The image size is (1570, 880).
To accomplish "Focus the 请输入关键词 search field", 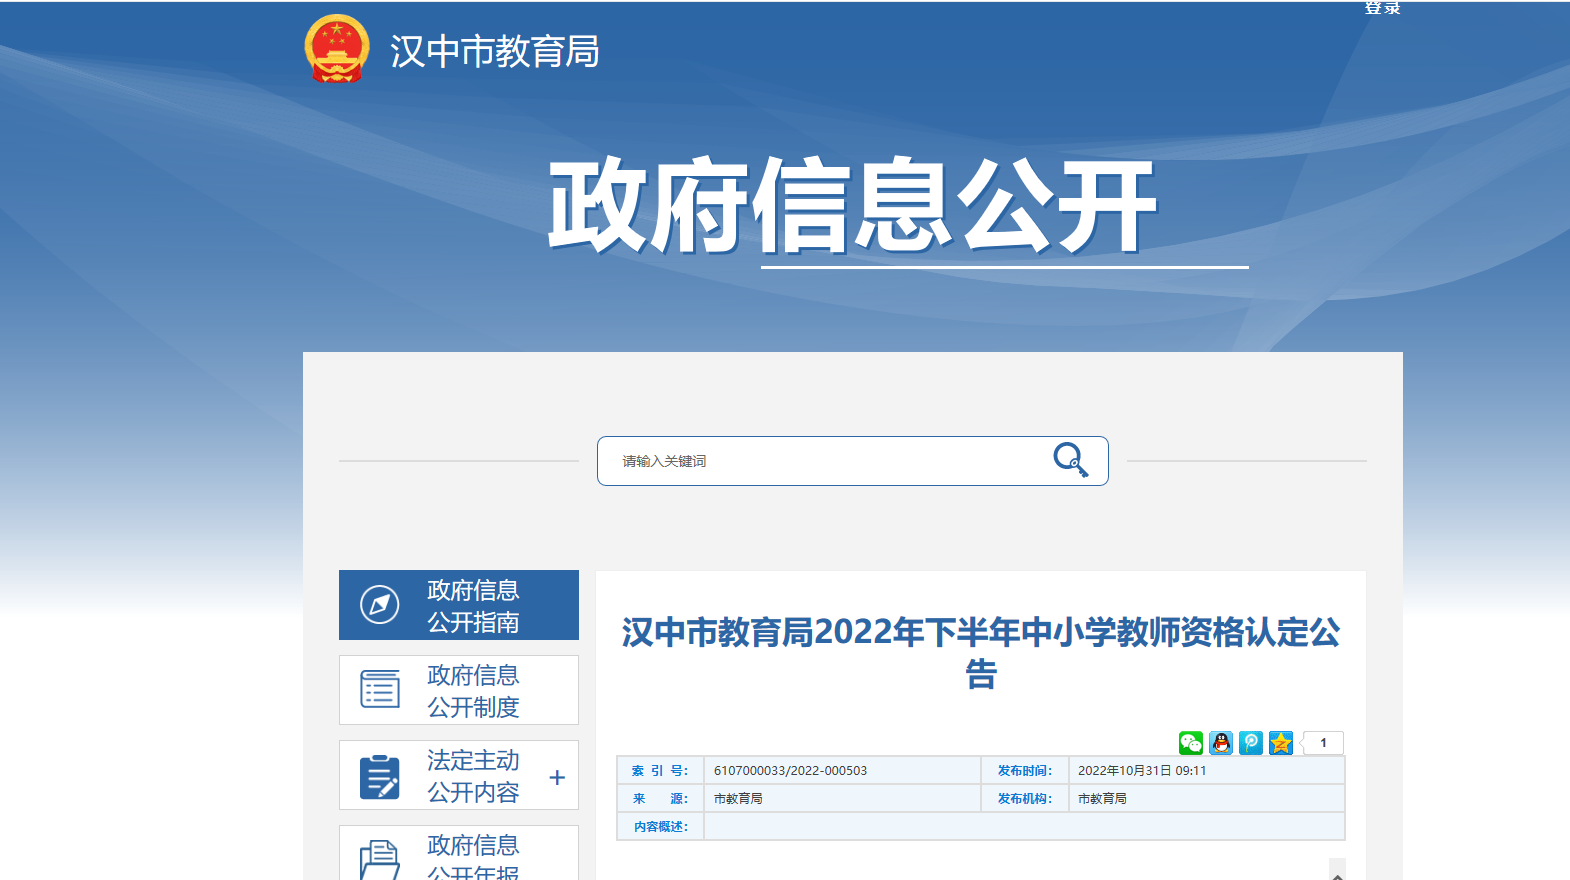I will click(820, 461).
